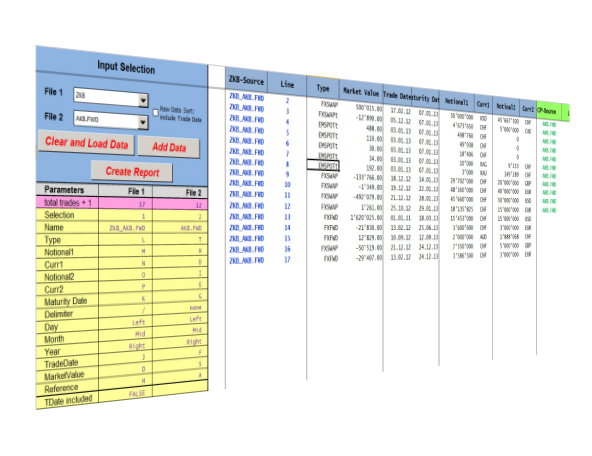Click the highlighted EMSPOTt cell with black border
Screen dimensions: 592x456
click(323, 165)
